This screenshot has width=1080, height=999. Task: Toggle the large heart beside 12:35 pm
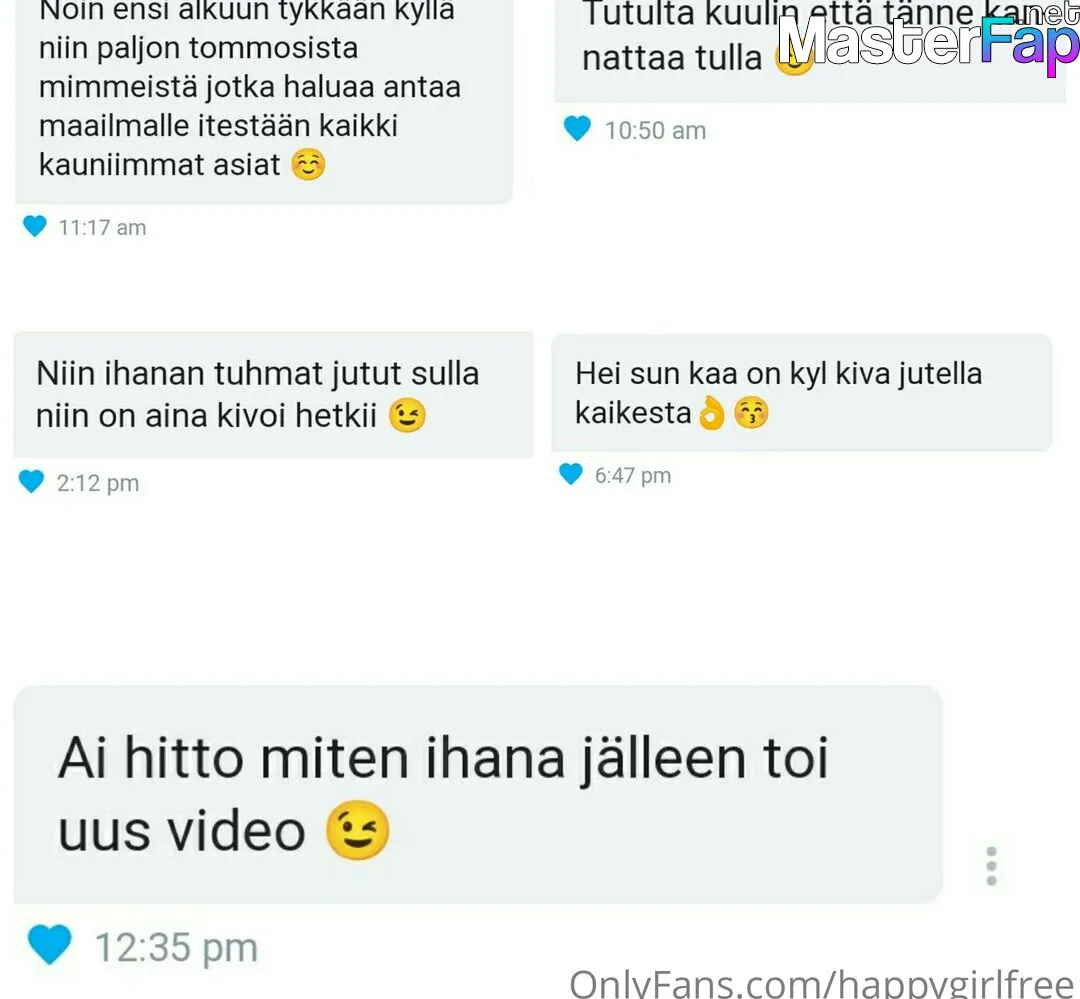coord(50,944)
